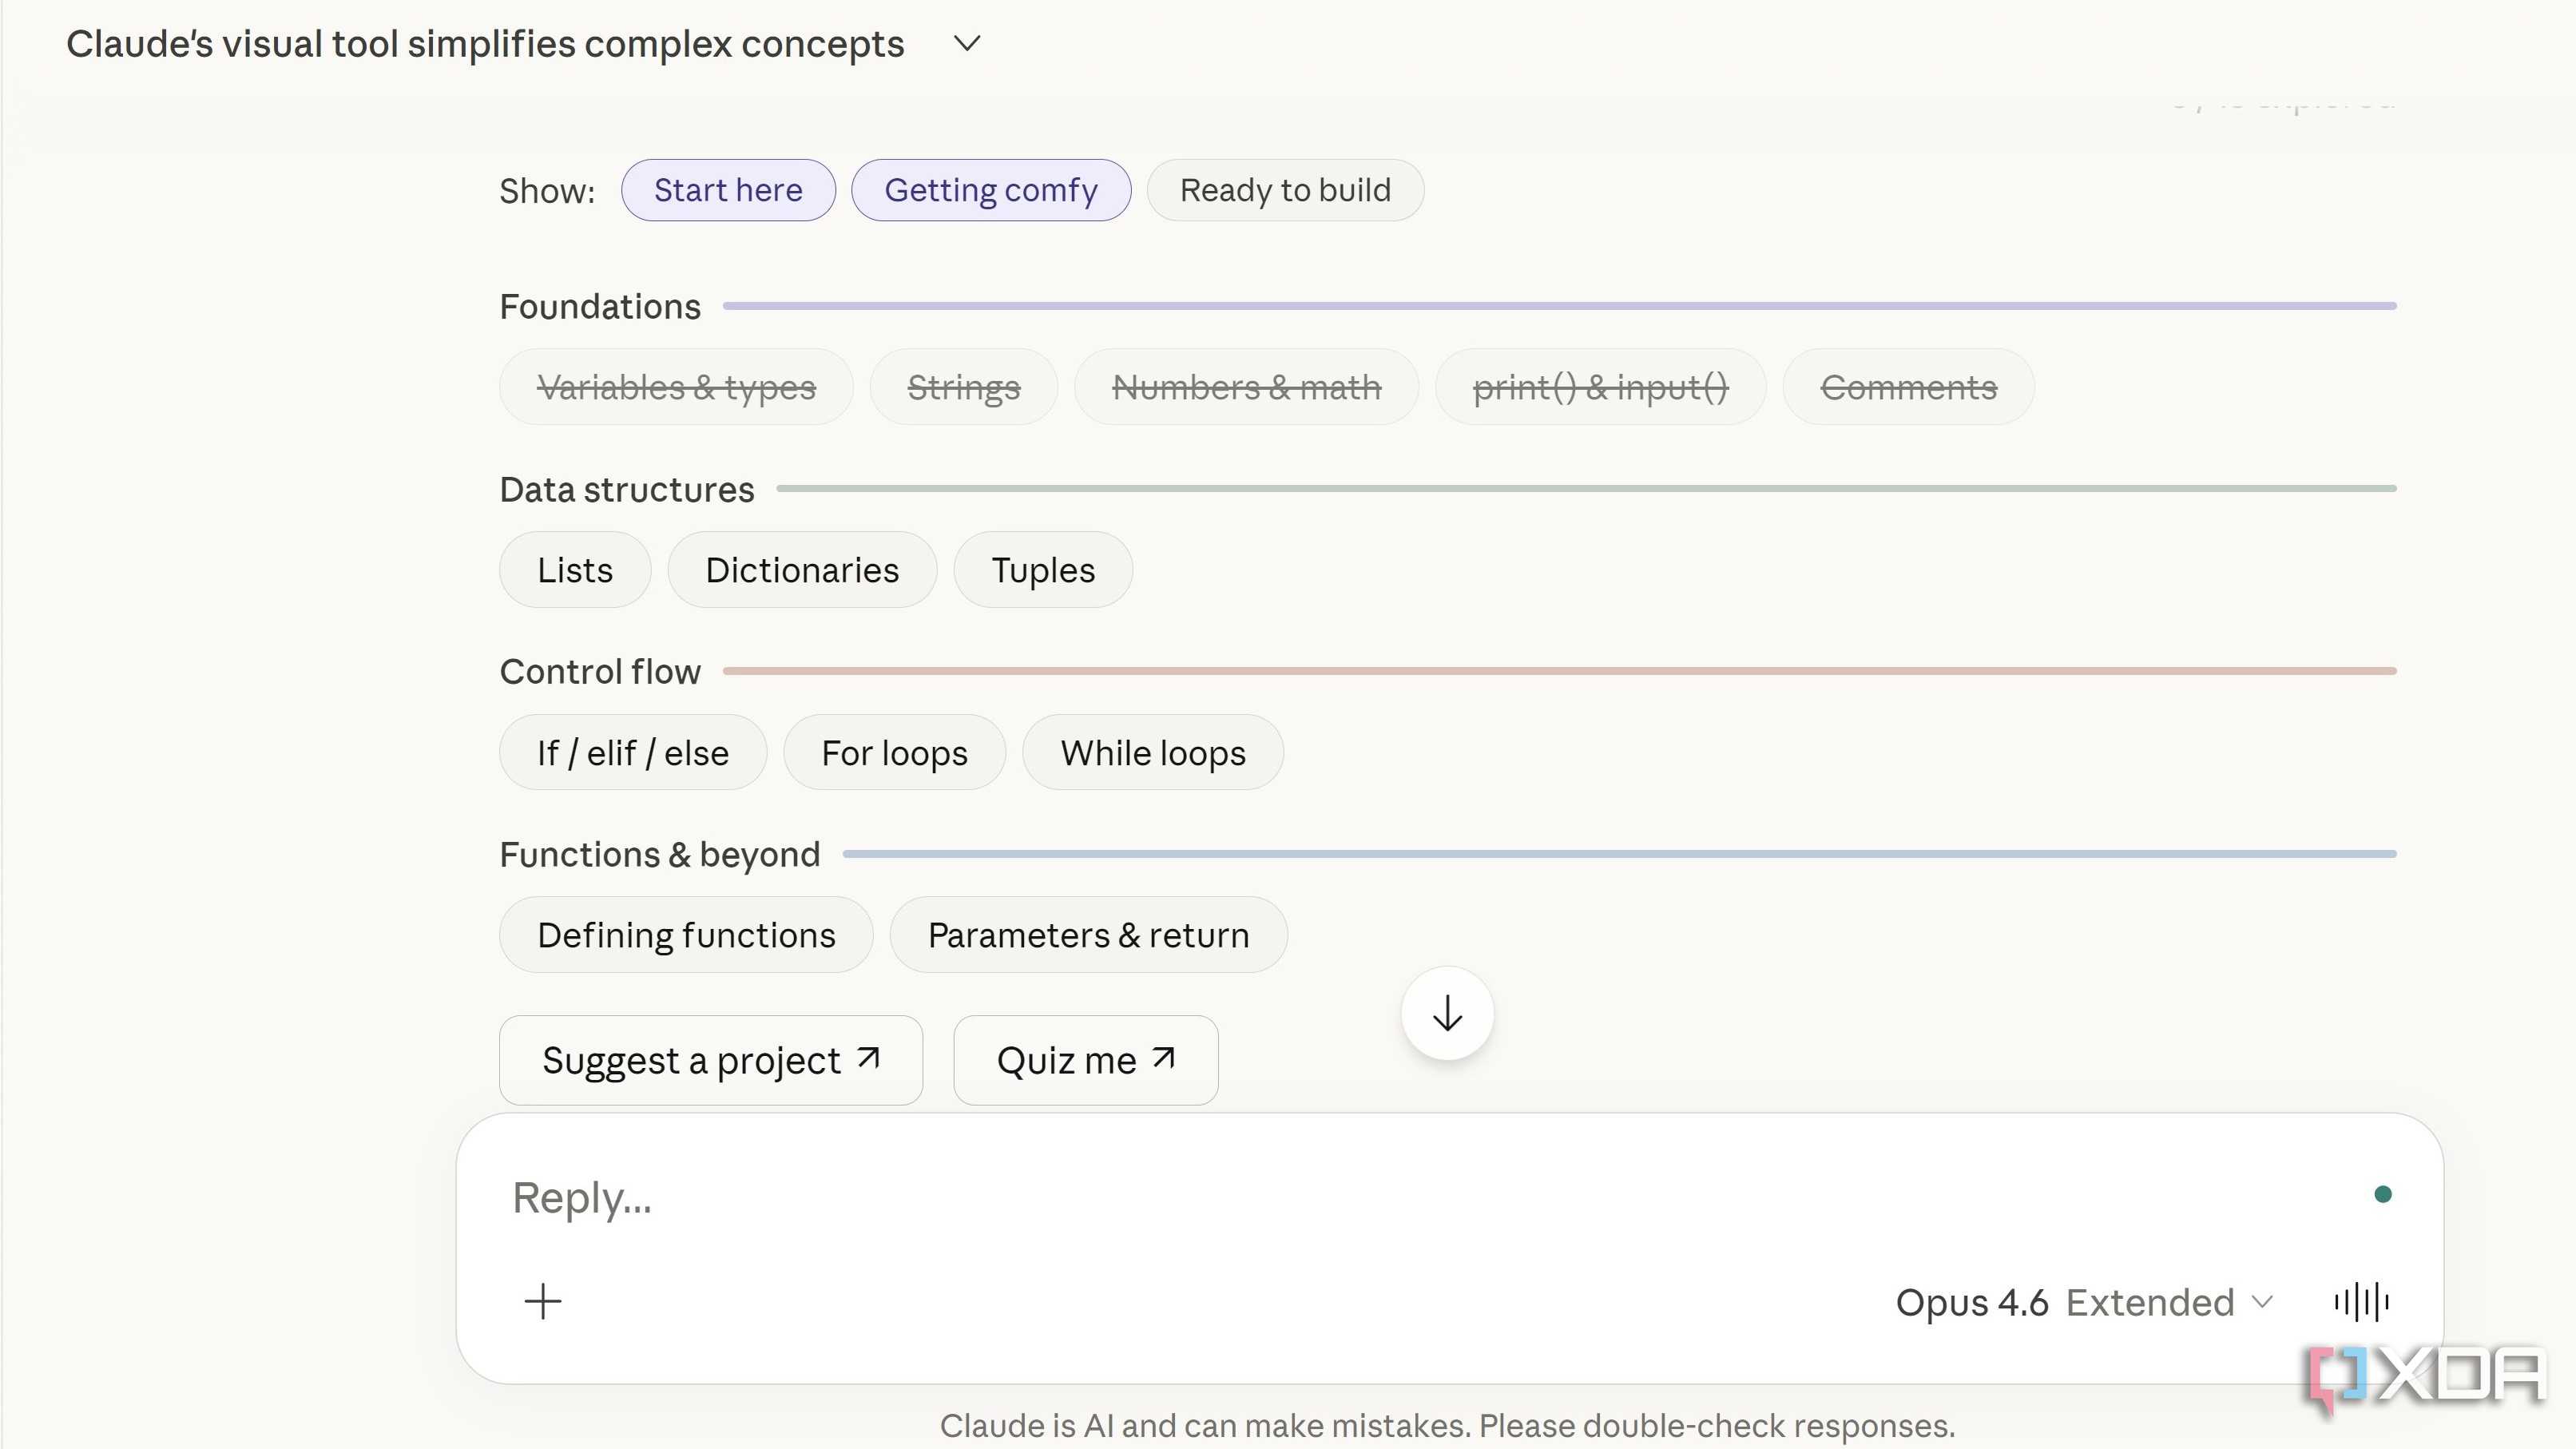The height and width of the screenshot is (1449, 2576).
Task: Click the Functions & beyond heading
Action: (660, 854)
